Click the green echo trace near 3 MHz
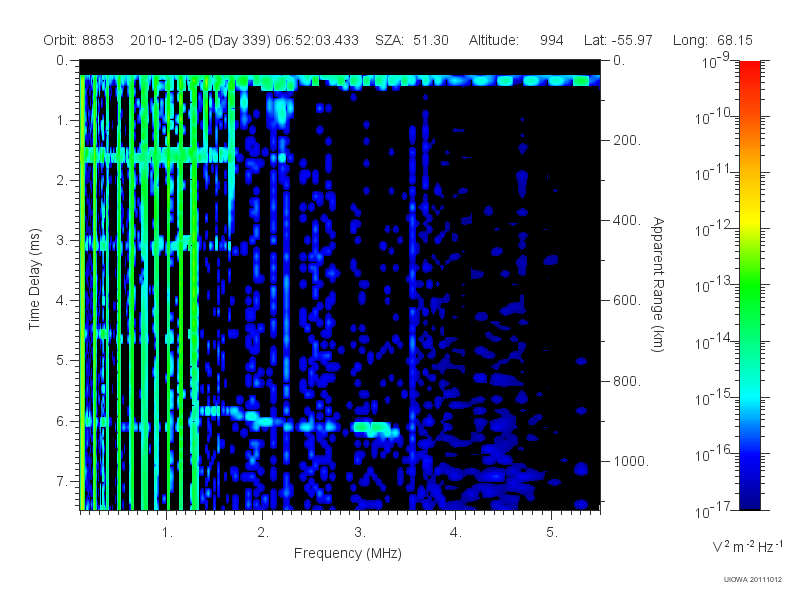This screenshot has height=600, width=800. click(x=374, y=429)
